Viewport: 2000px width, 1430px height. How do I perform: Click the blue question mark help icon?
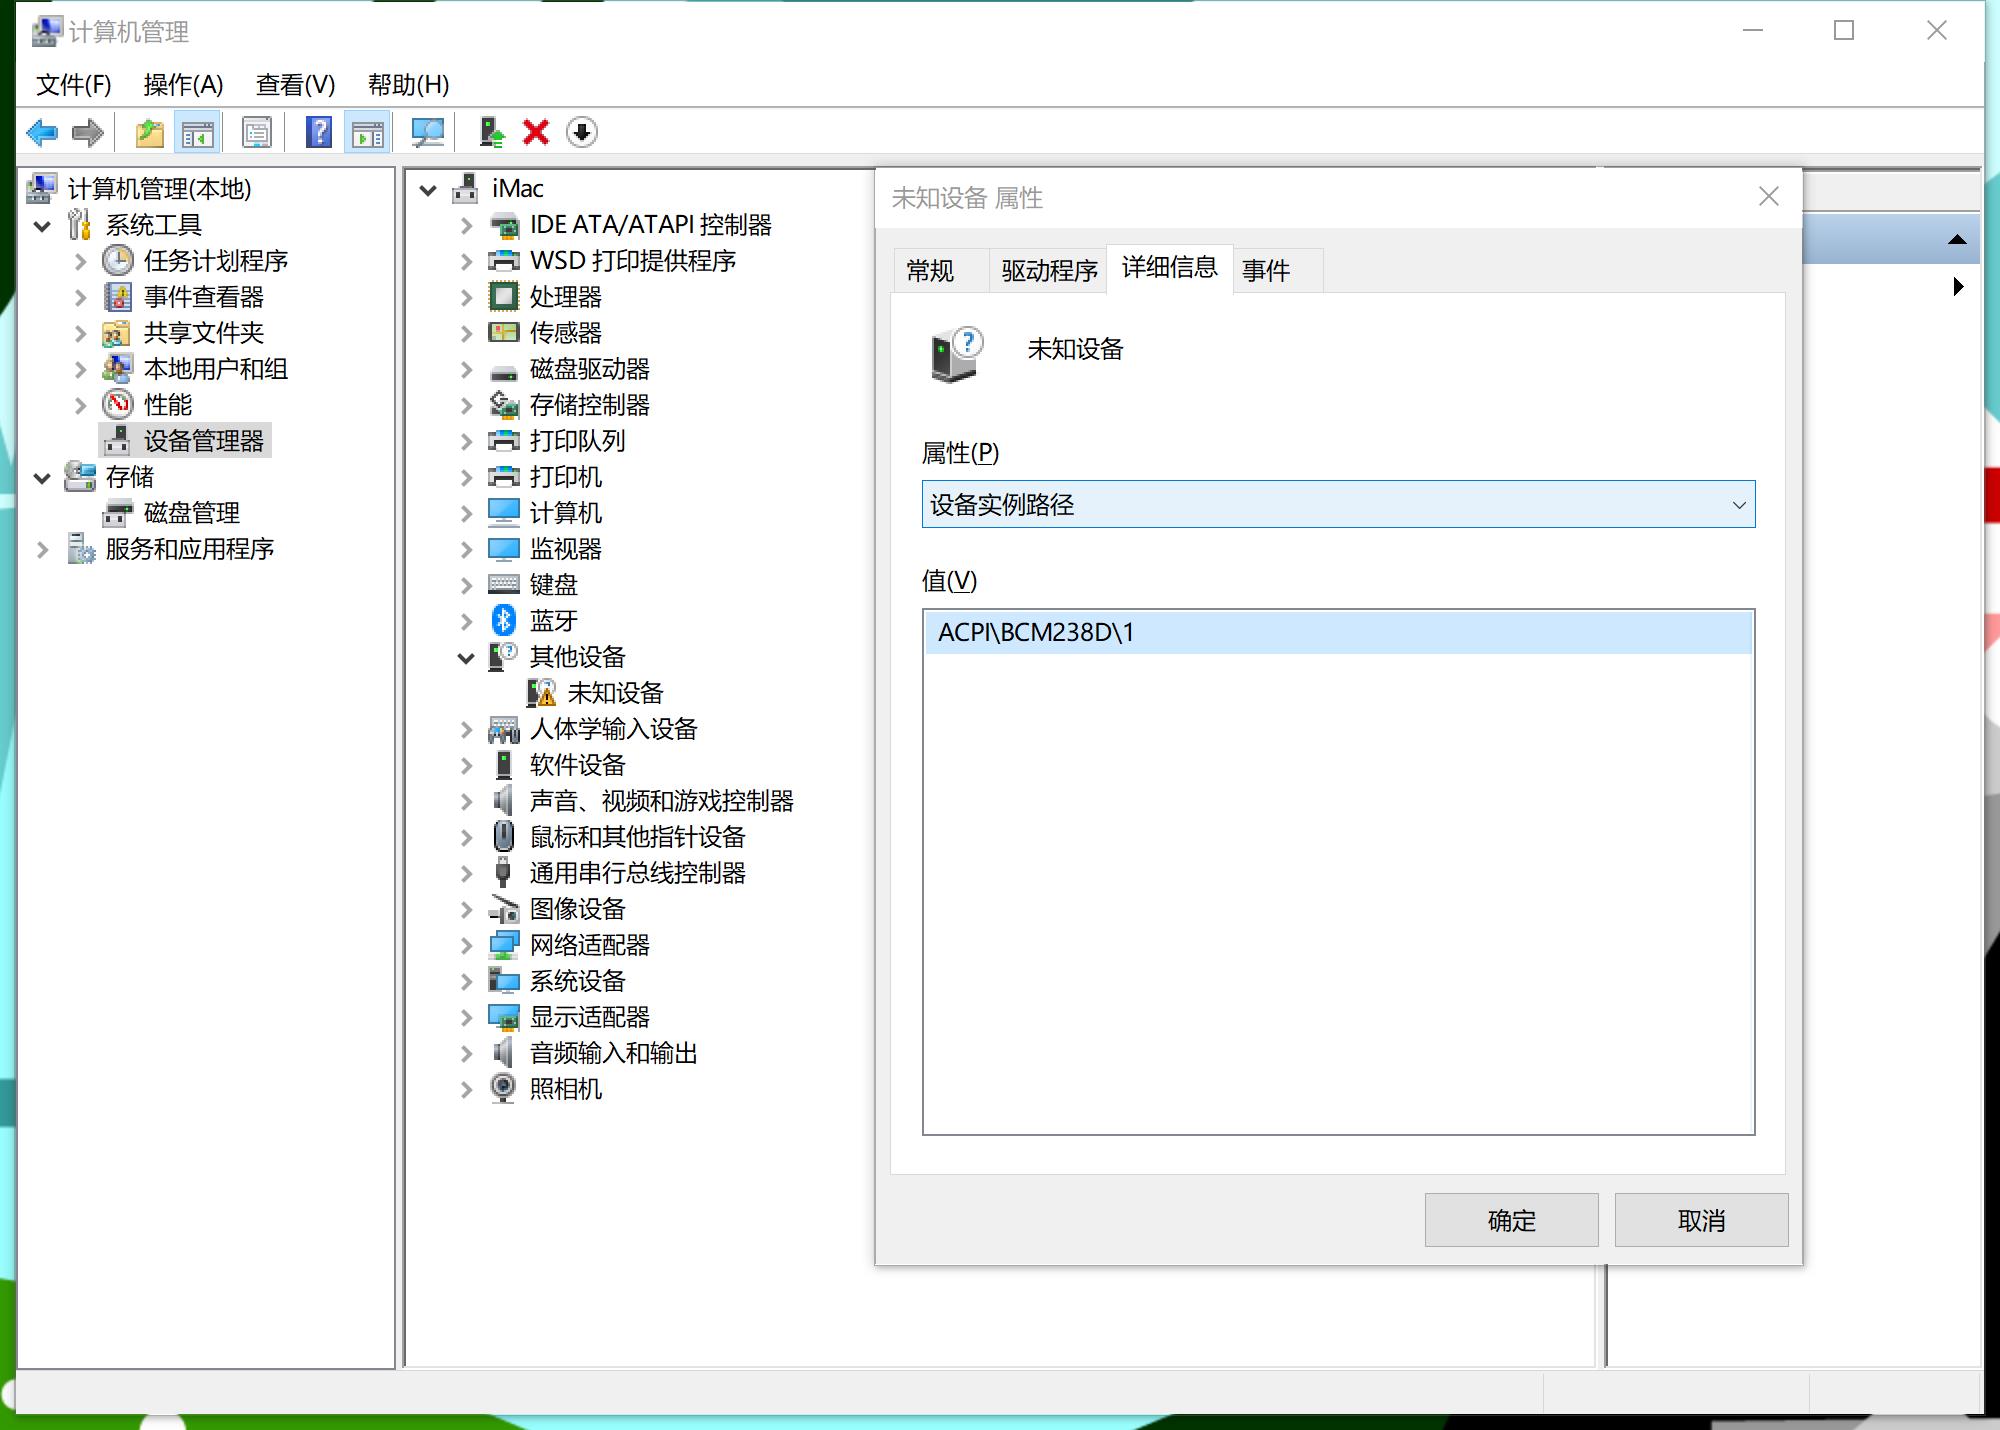tap(319, 132)
